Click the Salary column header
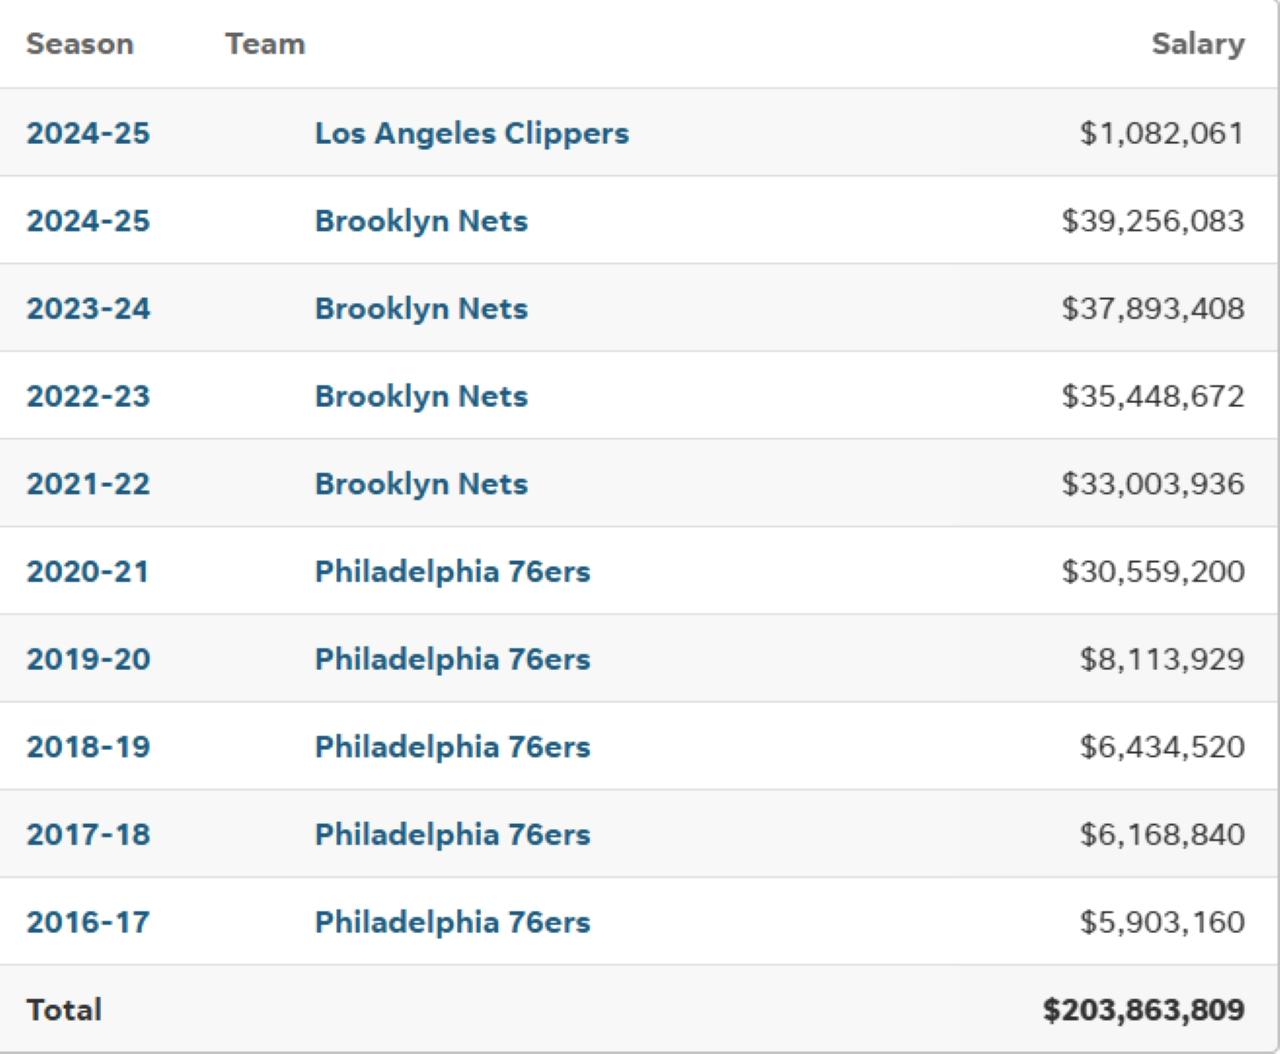 1198,44
